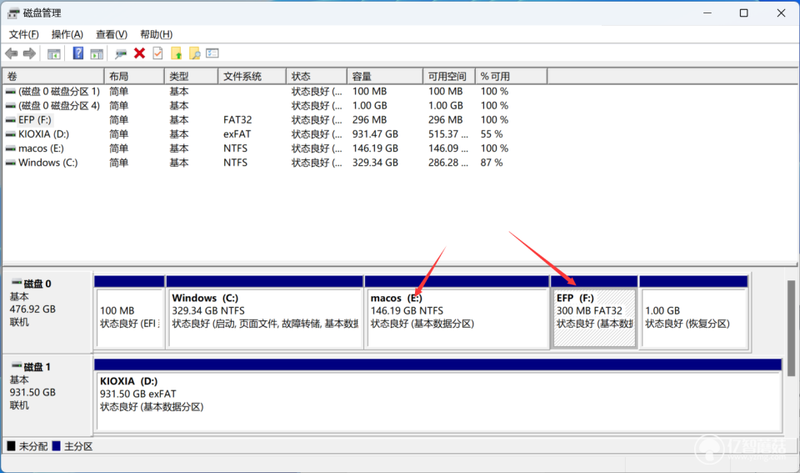Click the red X delete icon
The height and width of the screenshot is (473, 800).
139,53
